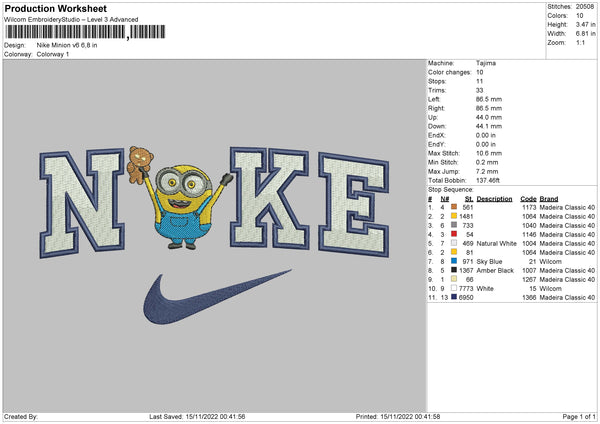
Task: Click the Code column header
Action: pyautogui.click(x=529, y=197)
